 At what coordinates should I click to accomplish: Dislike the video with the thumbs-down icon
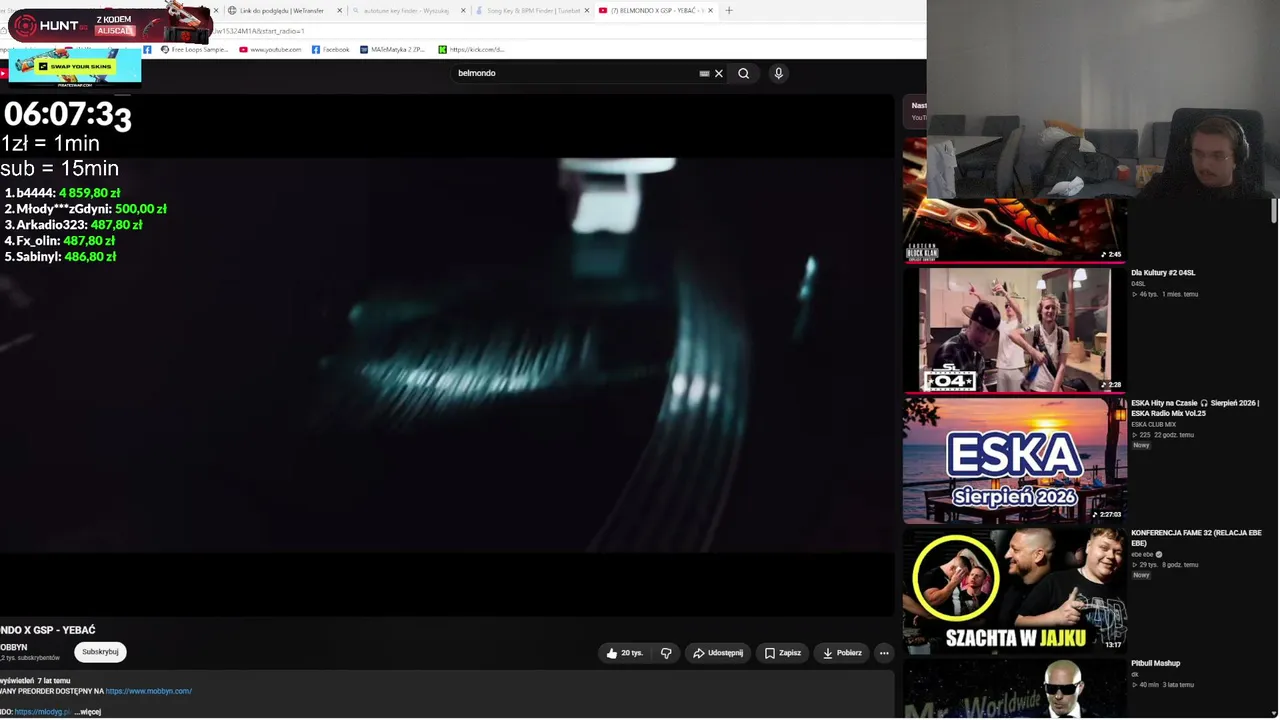tap(666, 653)
